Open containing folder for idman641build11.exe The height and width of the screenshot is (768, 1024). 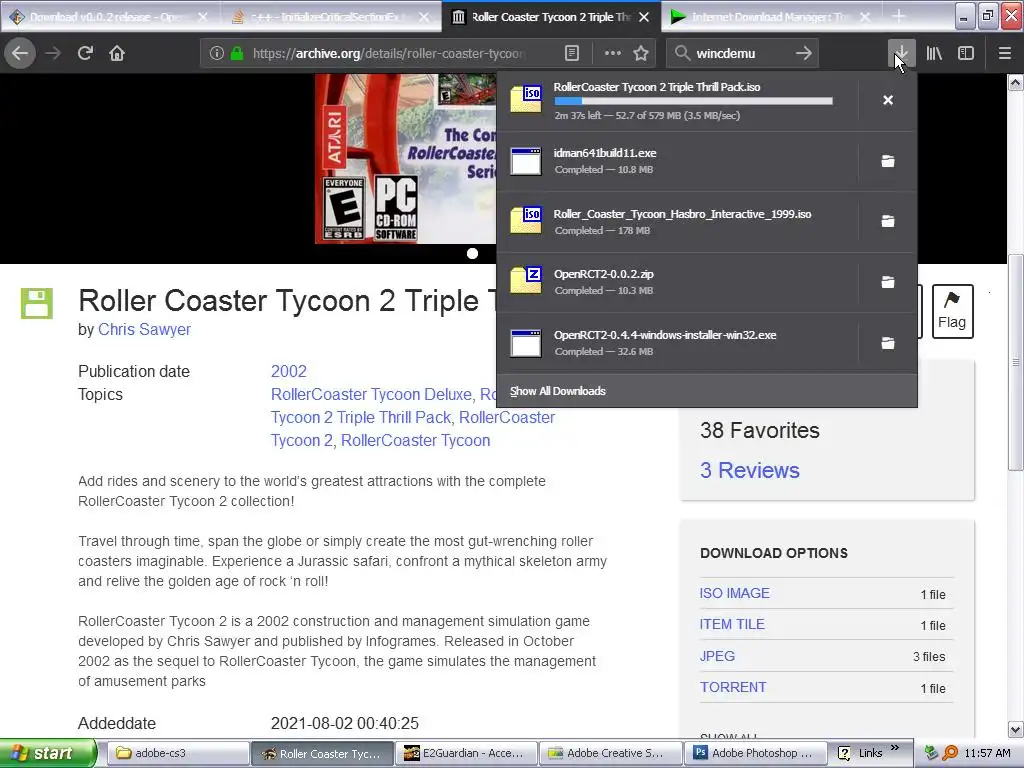(888, 161)
